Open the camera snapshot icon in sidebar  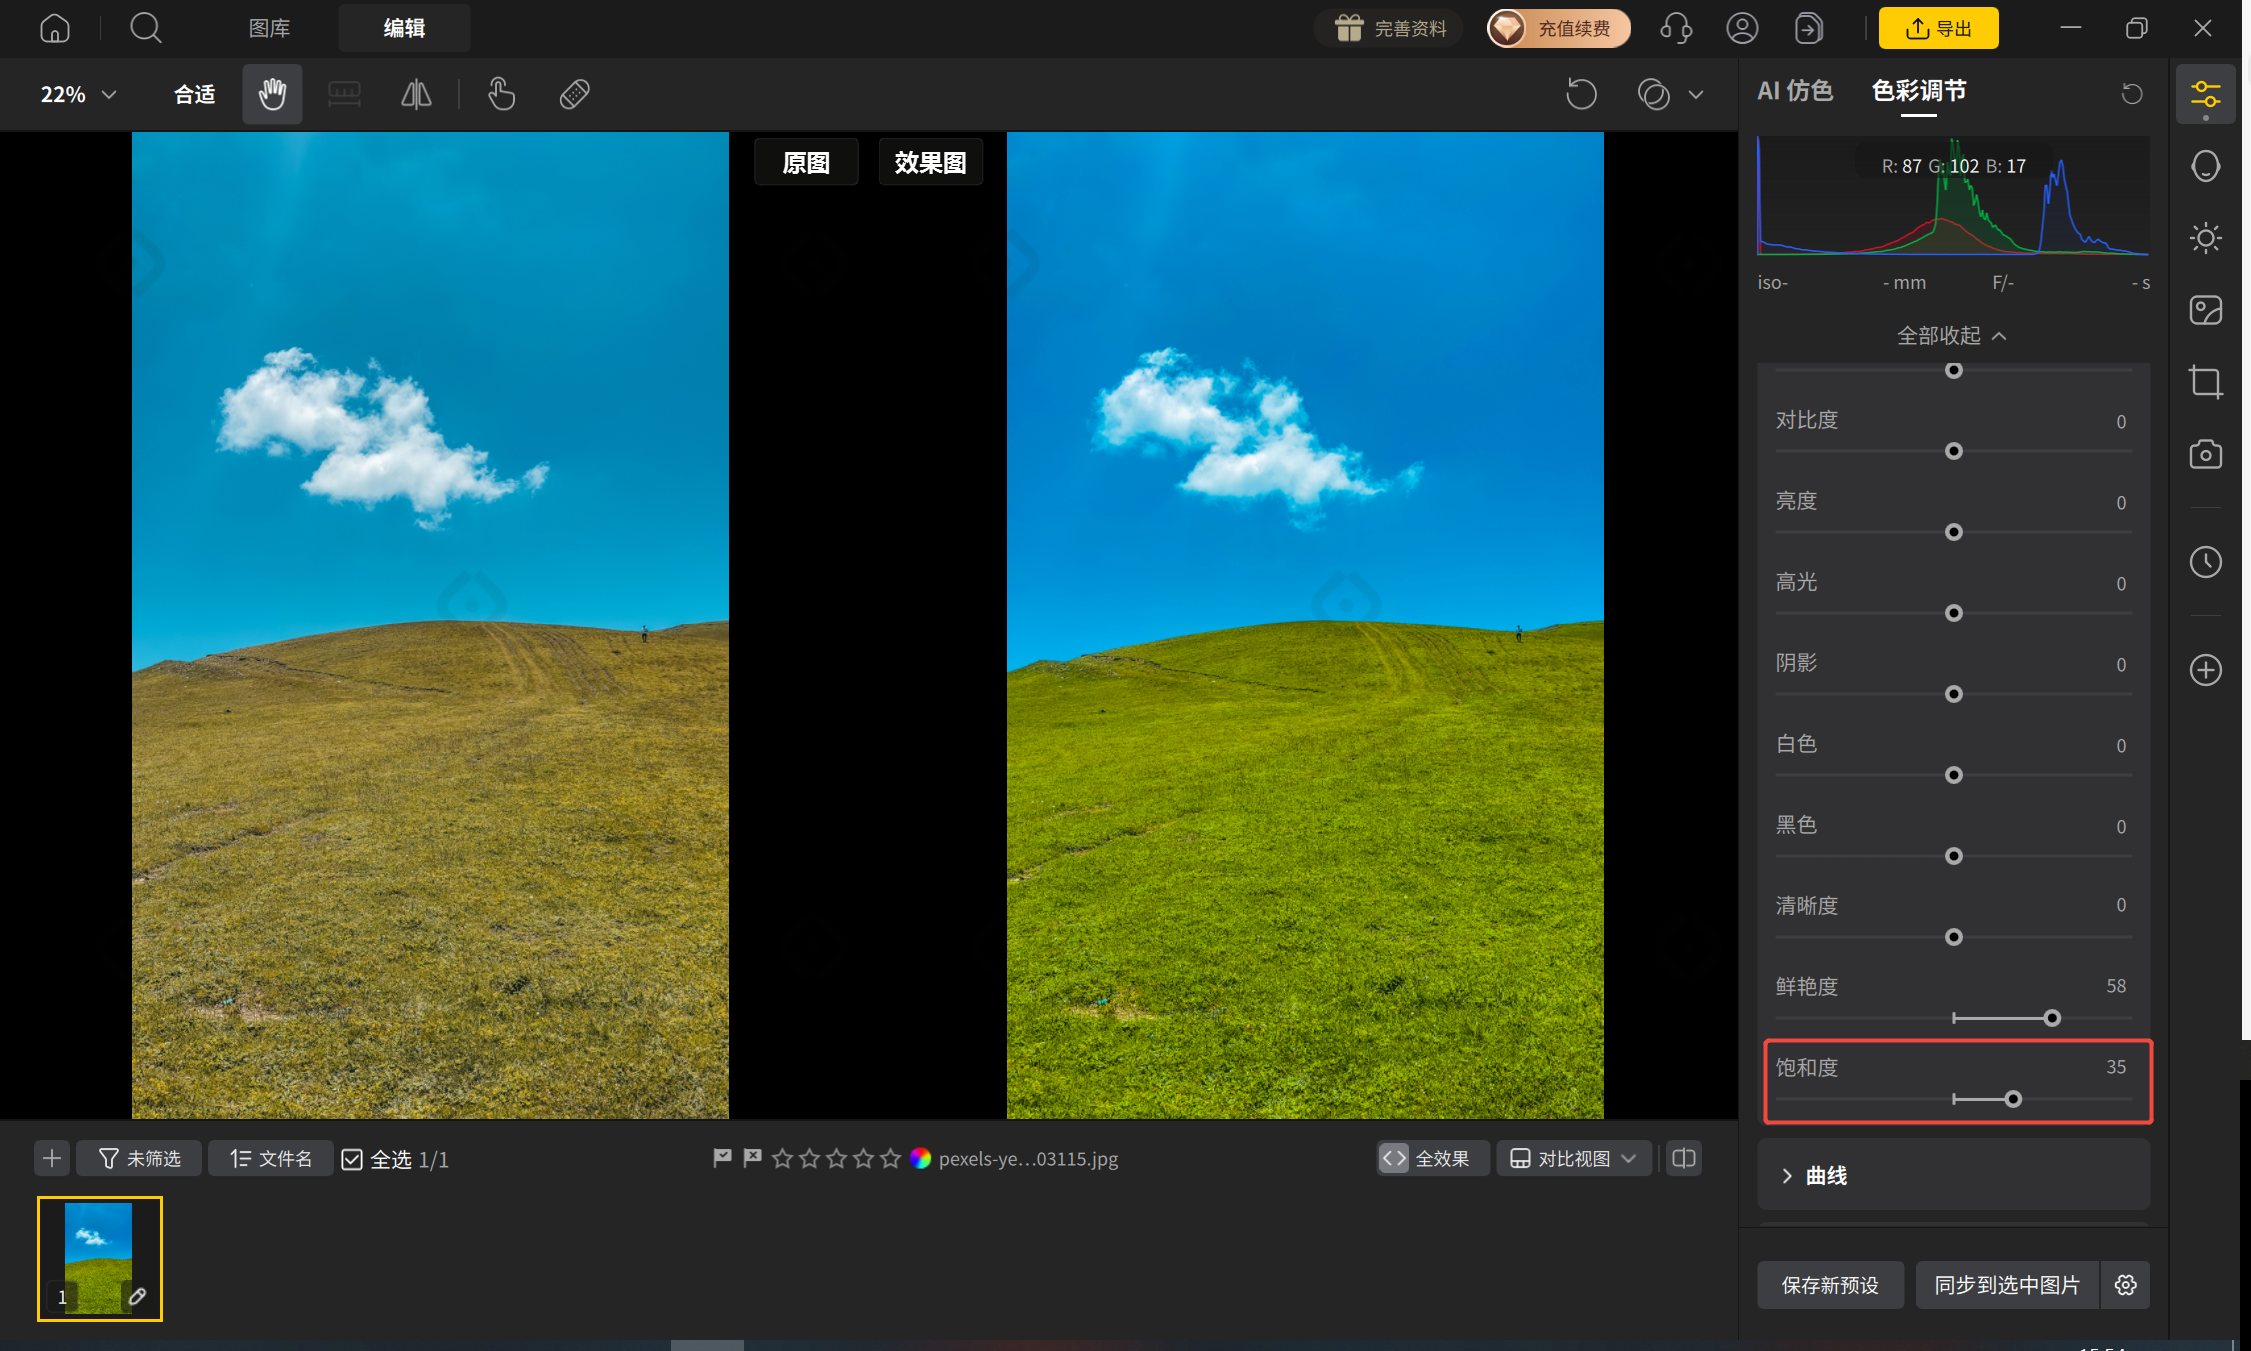point(2205,454)
